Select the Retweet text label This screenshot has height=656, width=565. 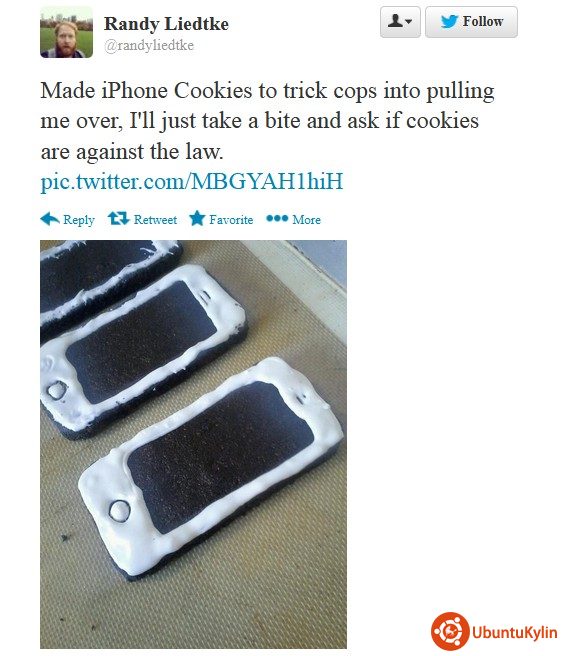(155, 220)
